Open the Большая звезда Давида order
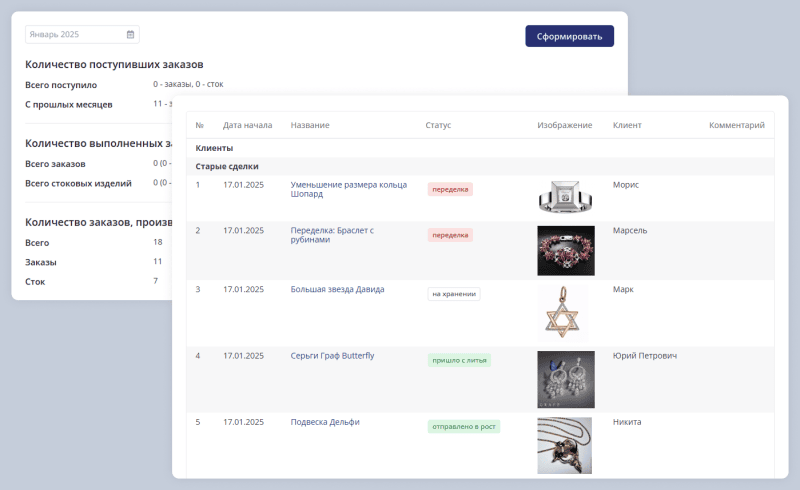The image size is (800, 490). [337, 290]
